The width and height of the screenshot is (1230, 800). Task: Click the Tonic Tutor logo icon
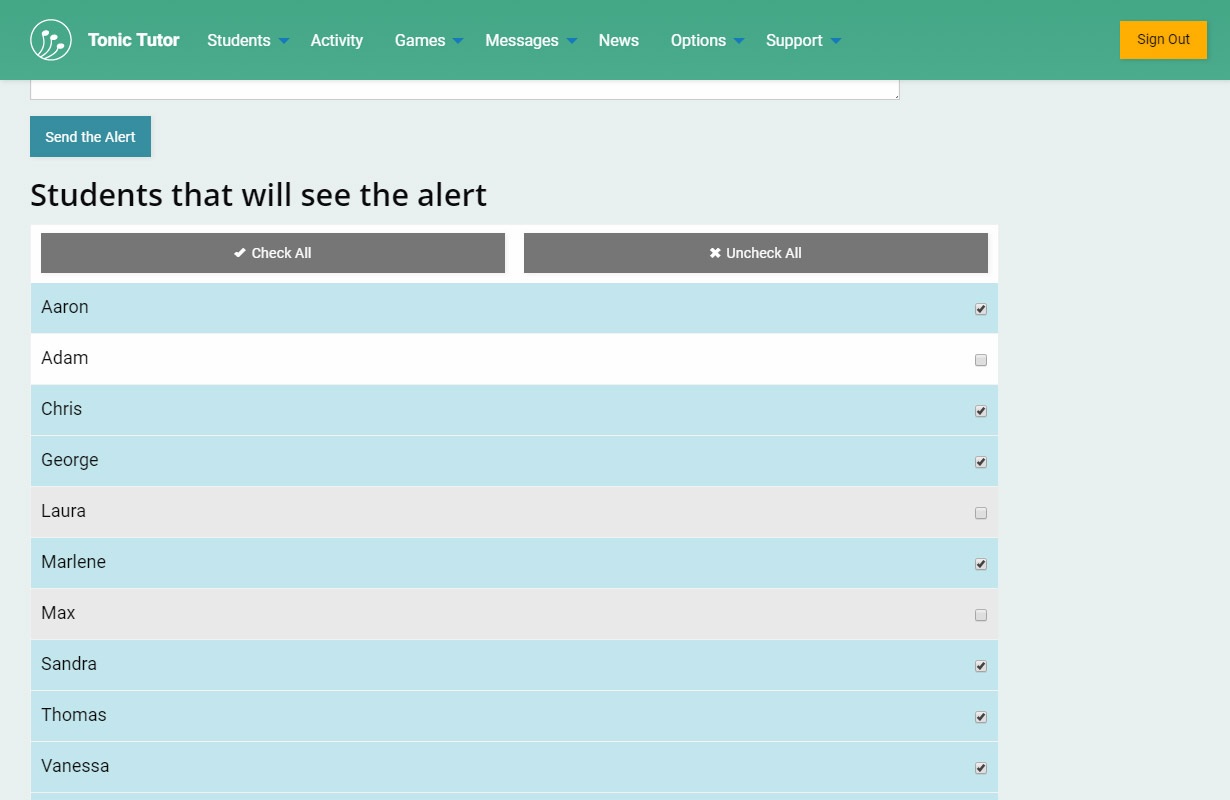51,40
